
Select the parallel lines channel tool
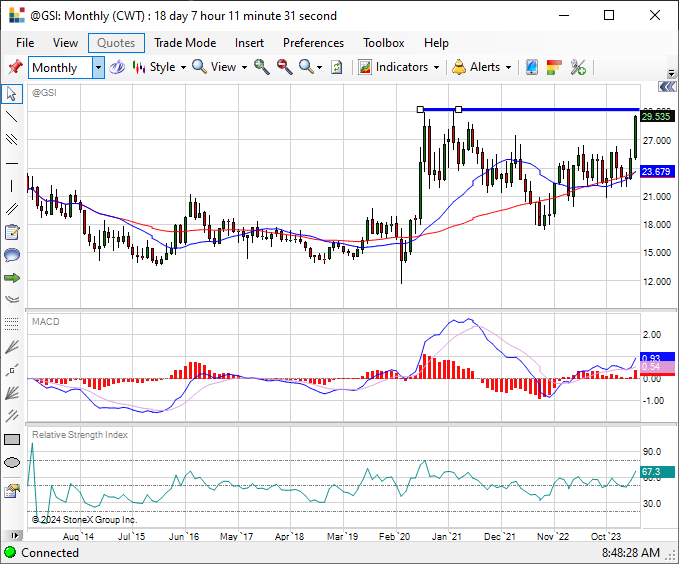pyautogui.click(x=12, y=139)
